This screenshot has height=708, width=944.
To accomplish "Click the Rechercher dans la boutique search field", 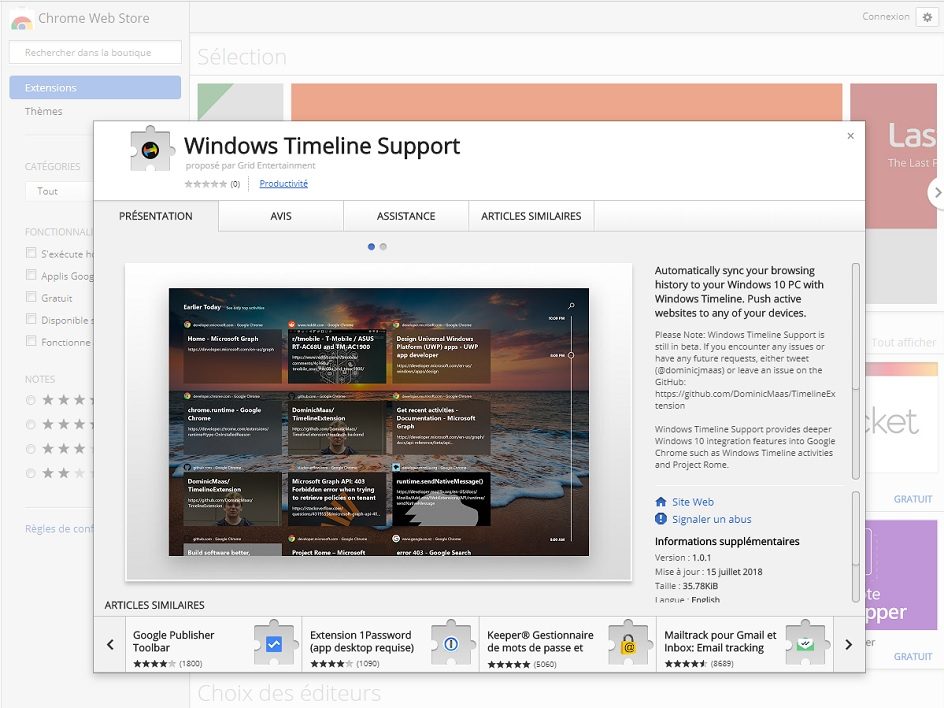I will point(95,52).
